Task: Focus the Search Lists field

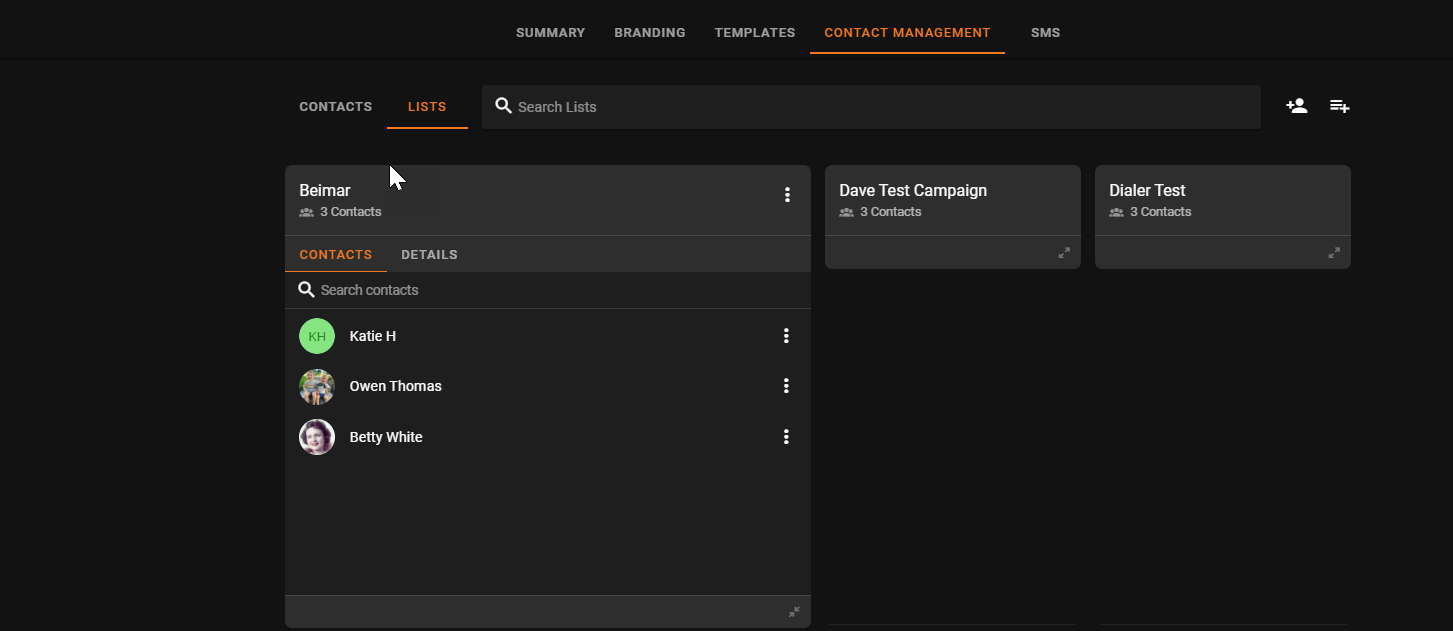Action: pyautogui.click(x=870, y=107)
